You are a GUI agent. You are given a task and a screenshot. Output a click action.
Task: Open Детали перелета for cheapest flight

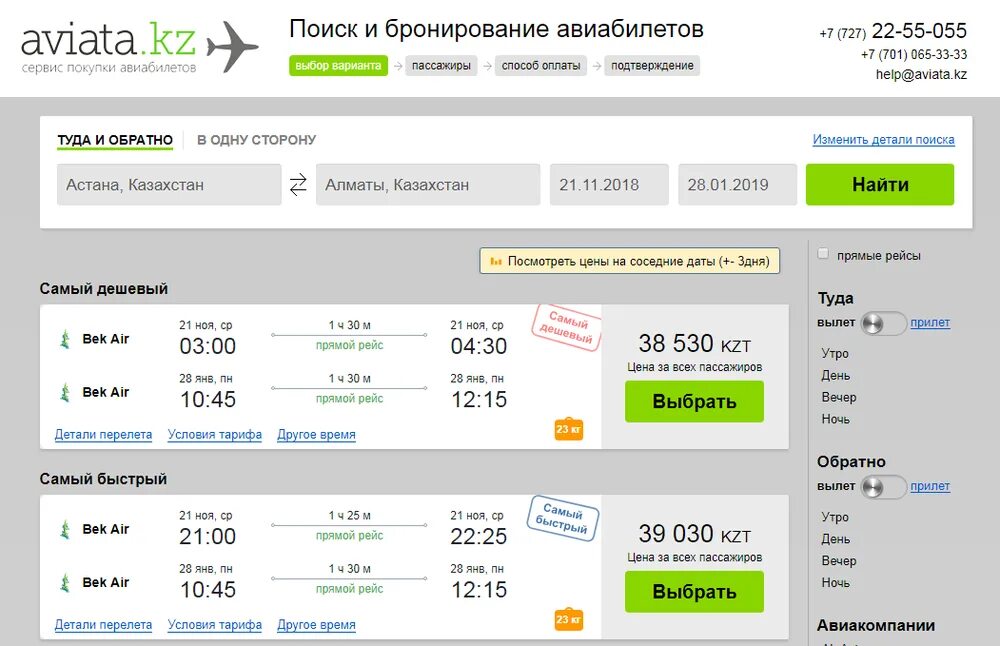click(x=103, y=434)
